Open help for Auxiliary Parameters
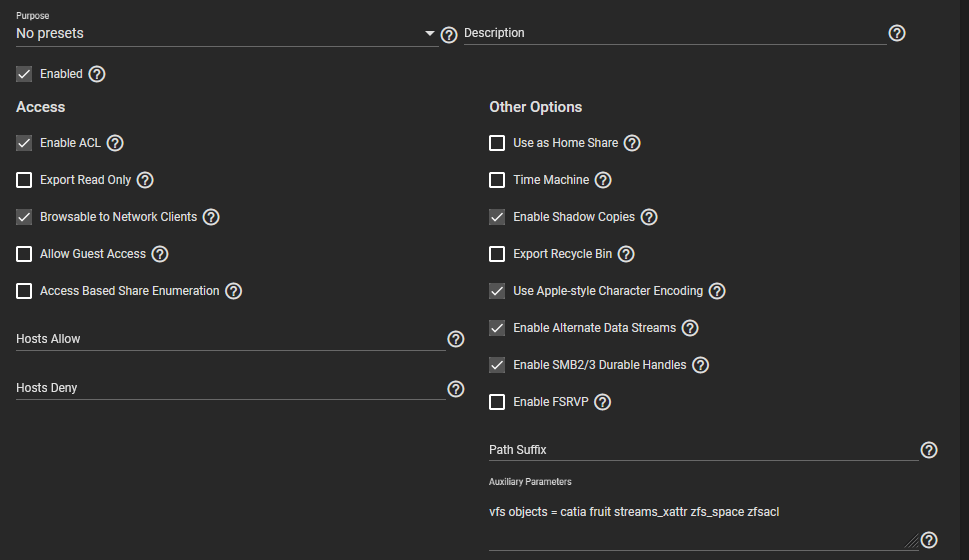This screenshot has width=969, height=560. tap(929, 540)
